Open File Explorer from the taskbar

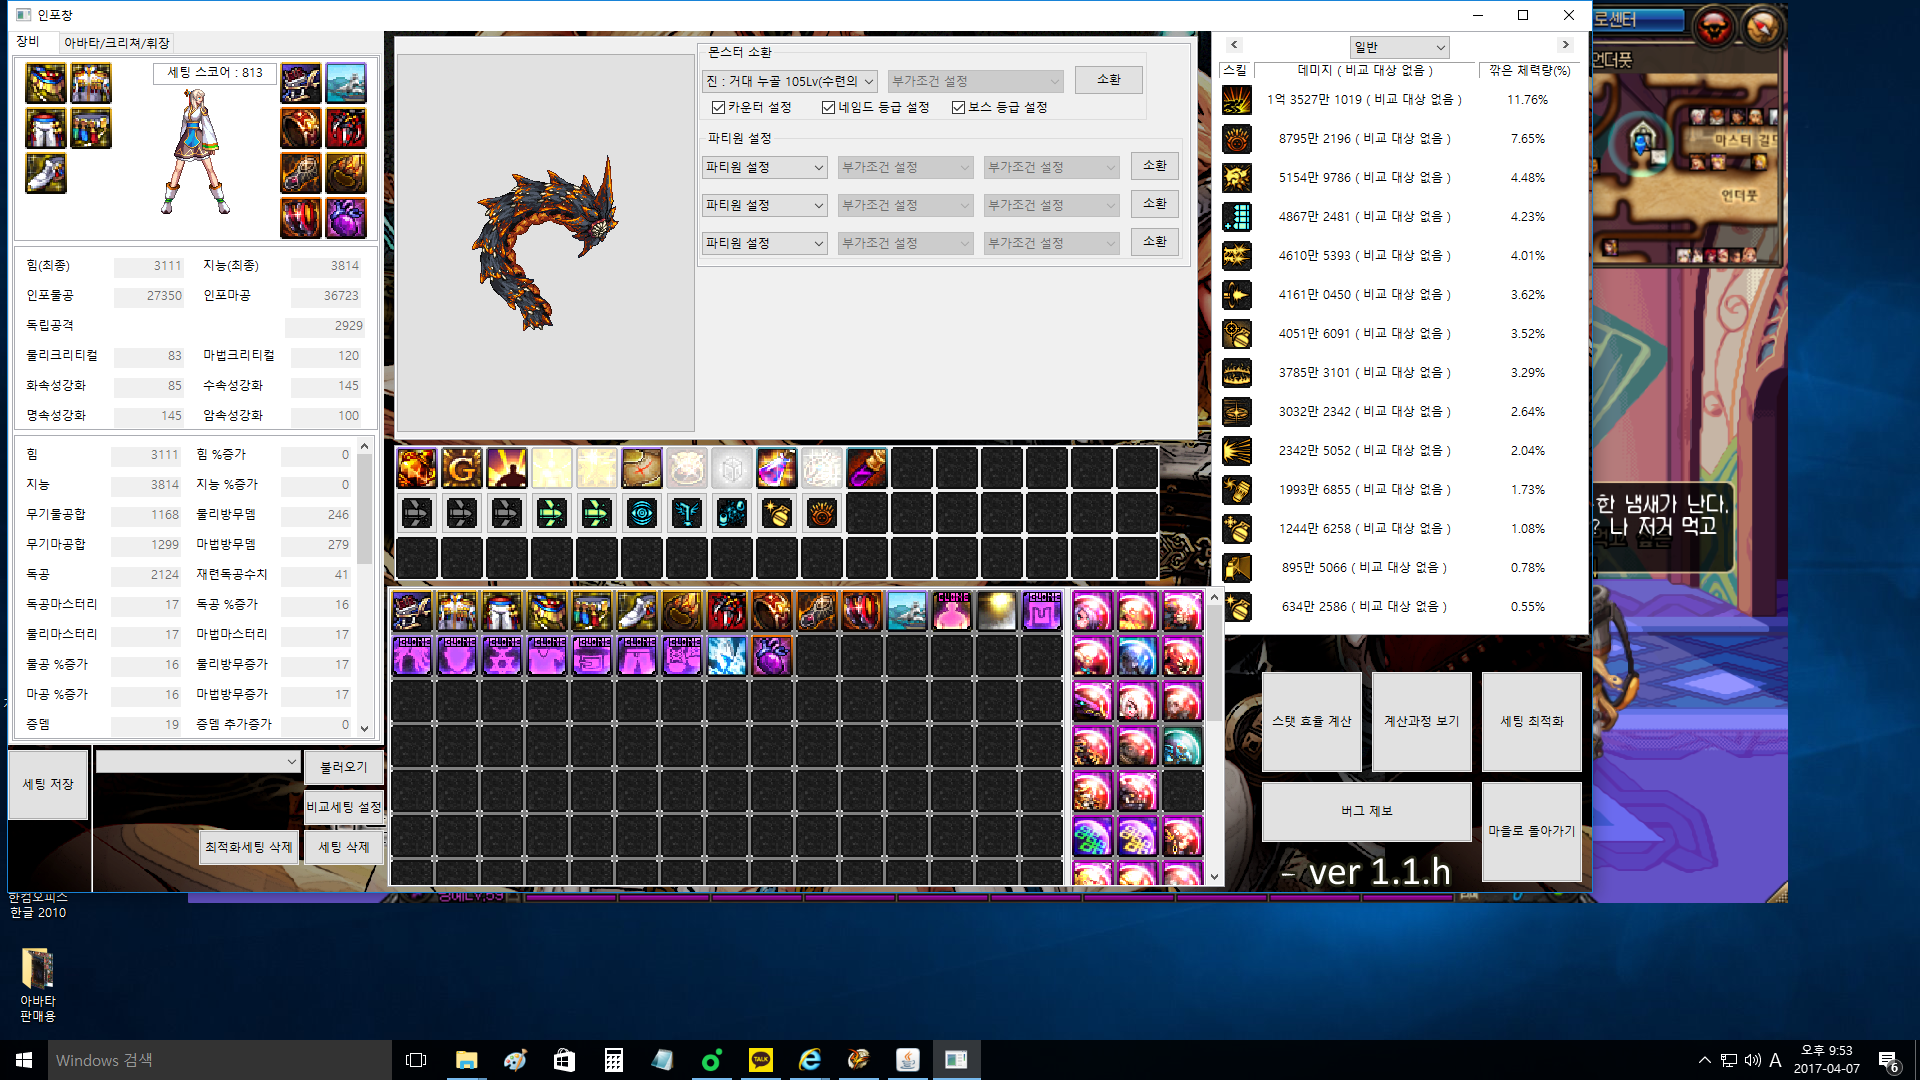[x=466, y=1060]
